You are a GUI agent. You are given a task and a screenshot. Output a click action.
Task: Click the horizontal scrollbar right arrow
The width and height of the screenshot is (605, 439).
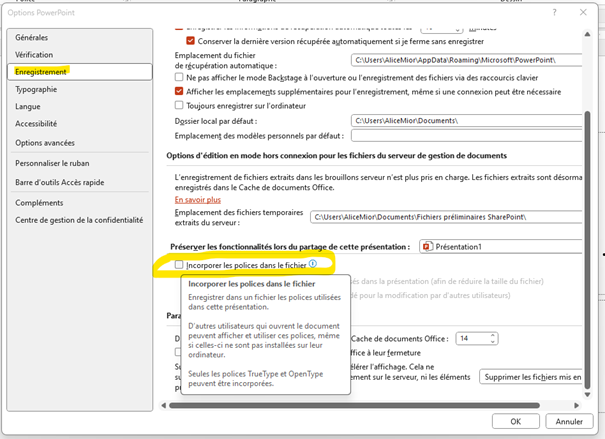click(576, 405)
